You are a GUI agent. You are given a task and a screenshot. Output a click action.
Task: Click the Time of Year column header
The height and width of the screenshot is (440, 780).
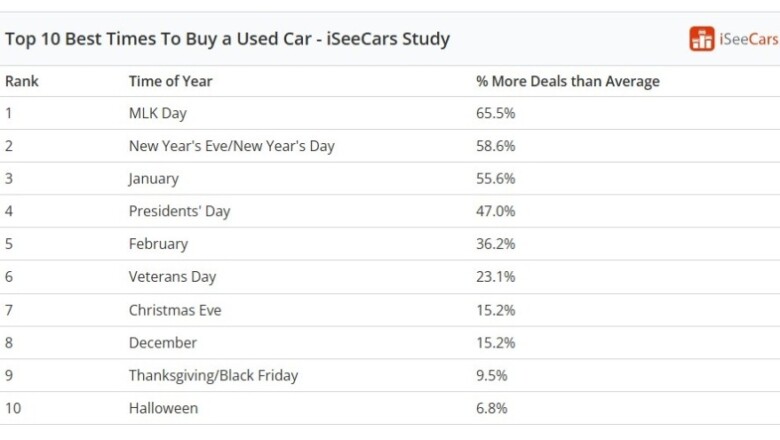[170, 81]
